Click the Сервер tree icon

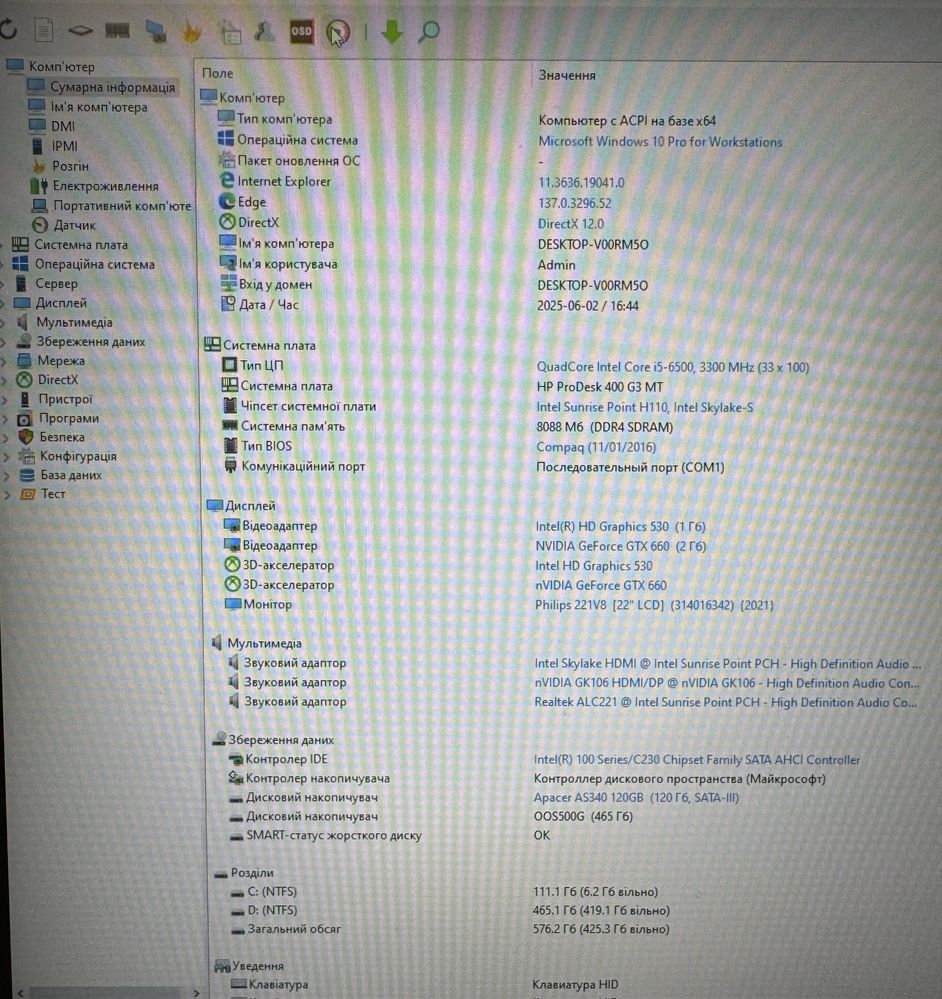(x=21, y=283)
